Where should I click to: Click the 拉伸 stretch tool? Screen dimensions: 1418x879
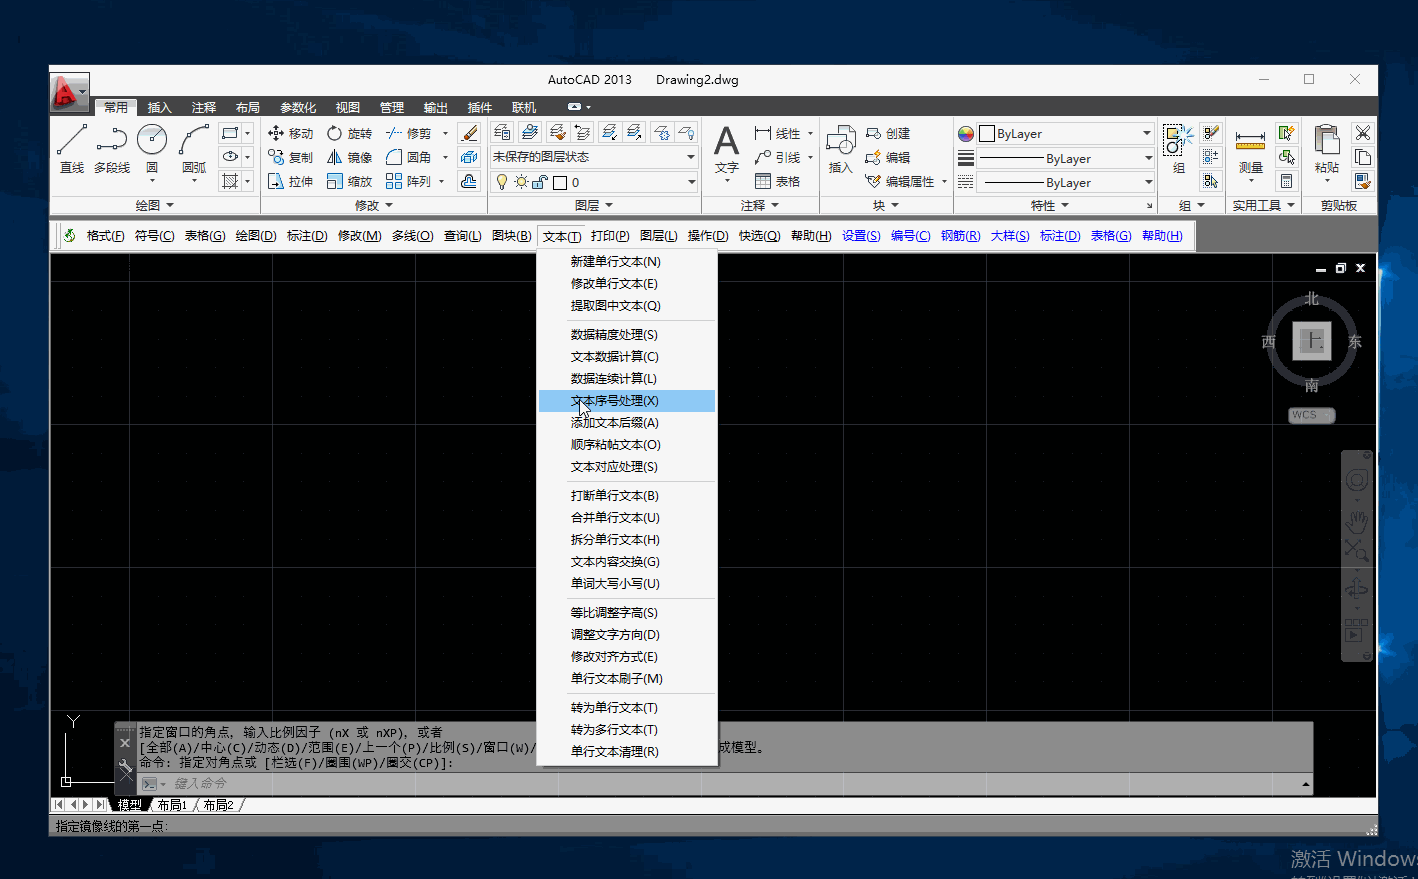click(290, 181)
